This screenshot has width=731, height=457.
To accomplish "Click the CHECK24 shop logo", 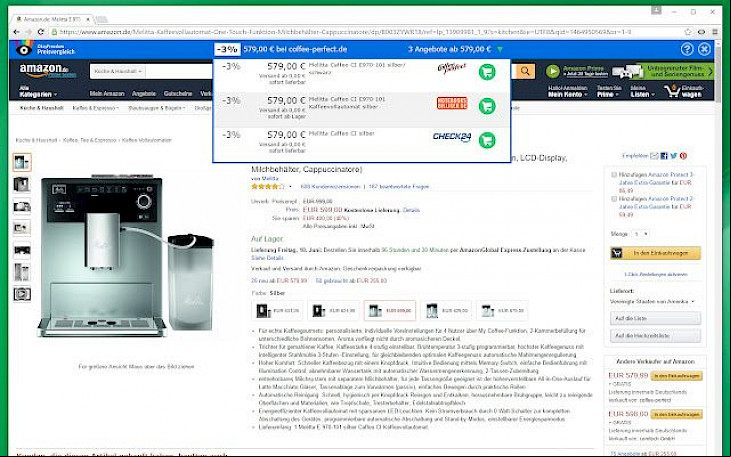I will [x=451, y=137].
